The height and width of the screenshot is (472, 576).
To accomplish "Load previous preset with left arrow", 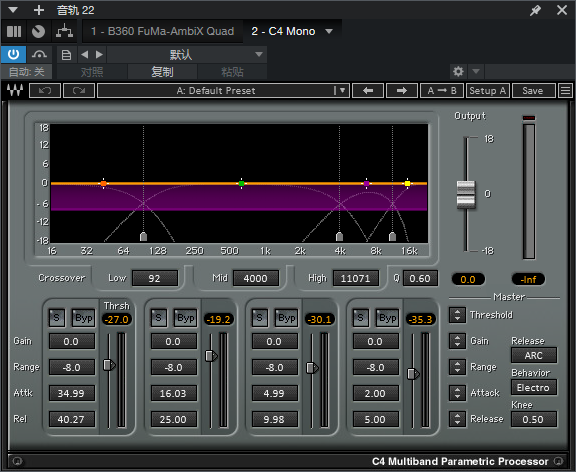I will pos(368,90).
